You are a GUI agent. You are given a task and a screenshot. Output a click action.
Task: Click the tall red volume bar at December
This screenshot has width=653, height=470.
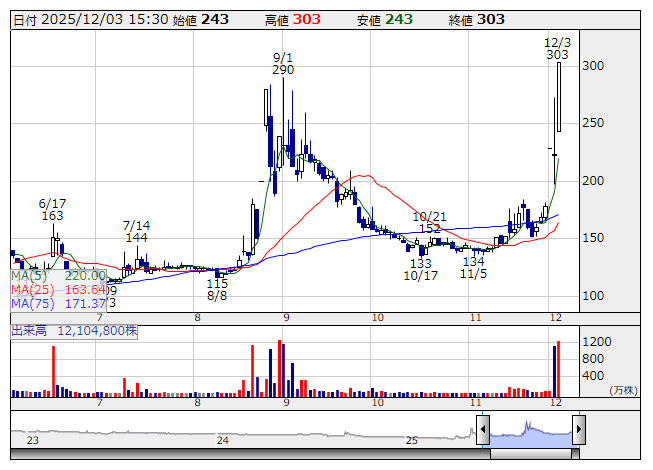pos(559,368)
